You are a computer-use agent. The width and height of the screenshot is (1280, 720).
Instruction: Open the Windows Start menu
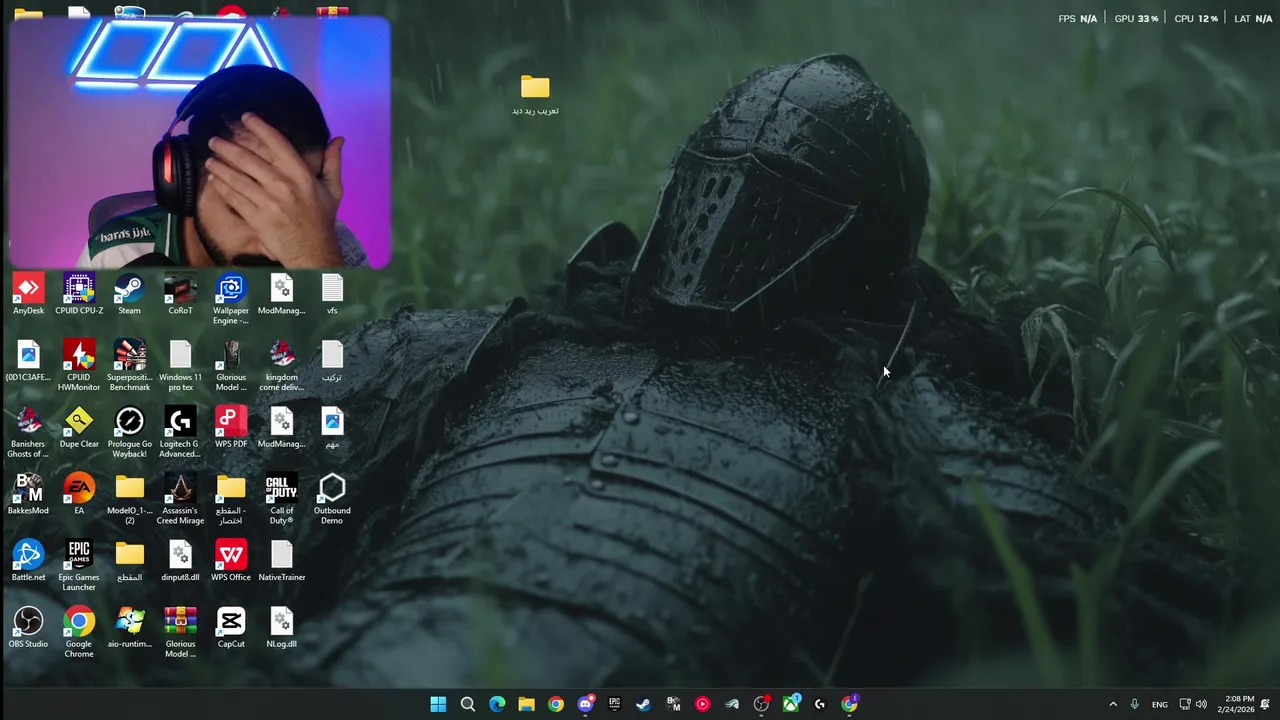438,704
